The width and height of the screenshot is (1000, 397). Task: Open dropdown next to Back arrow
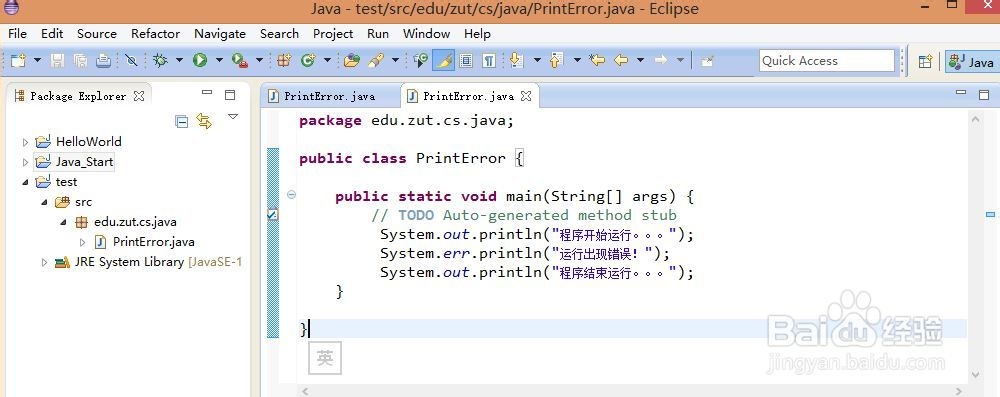640,61
